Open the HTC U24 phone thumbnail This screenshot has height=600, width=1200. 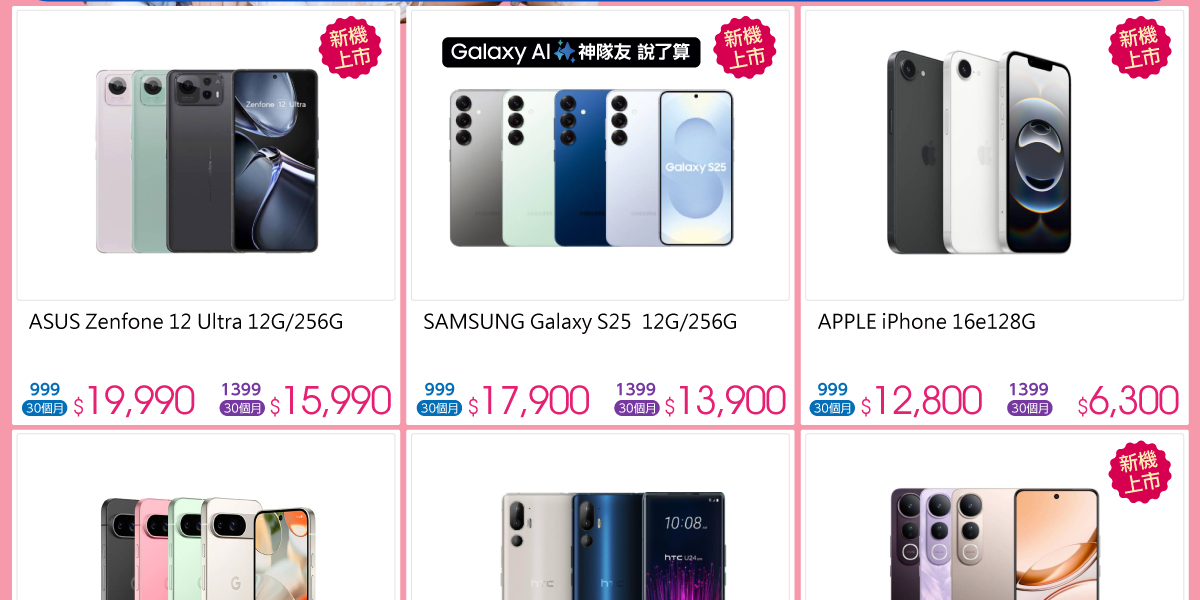tap(613, 545)
